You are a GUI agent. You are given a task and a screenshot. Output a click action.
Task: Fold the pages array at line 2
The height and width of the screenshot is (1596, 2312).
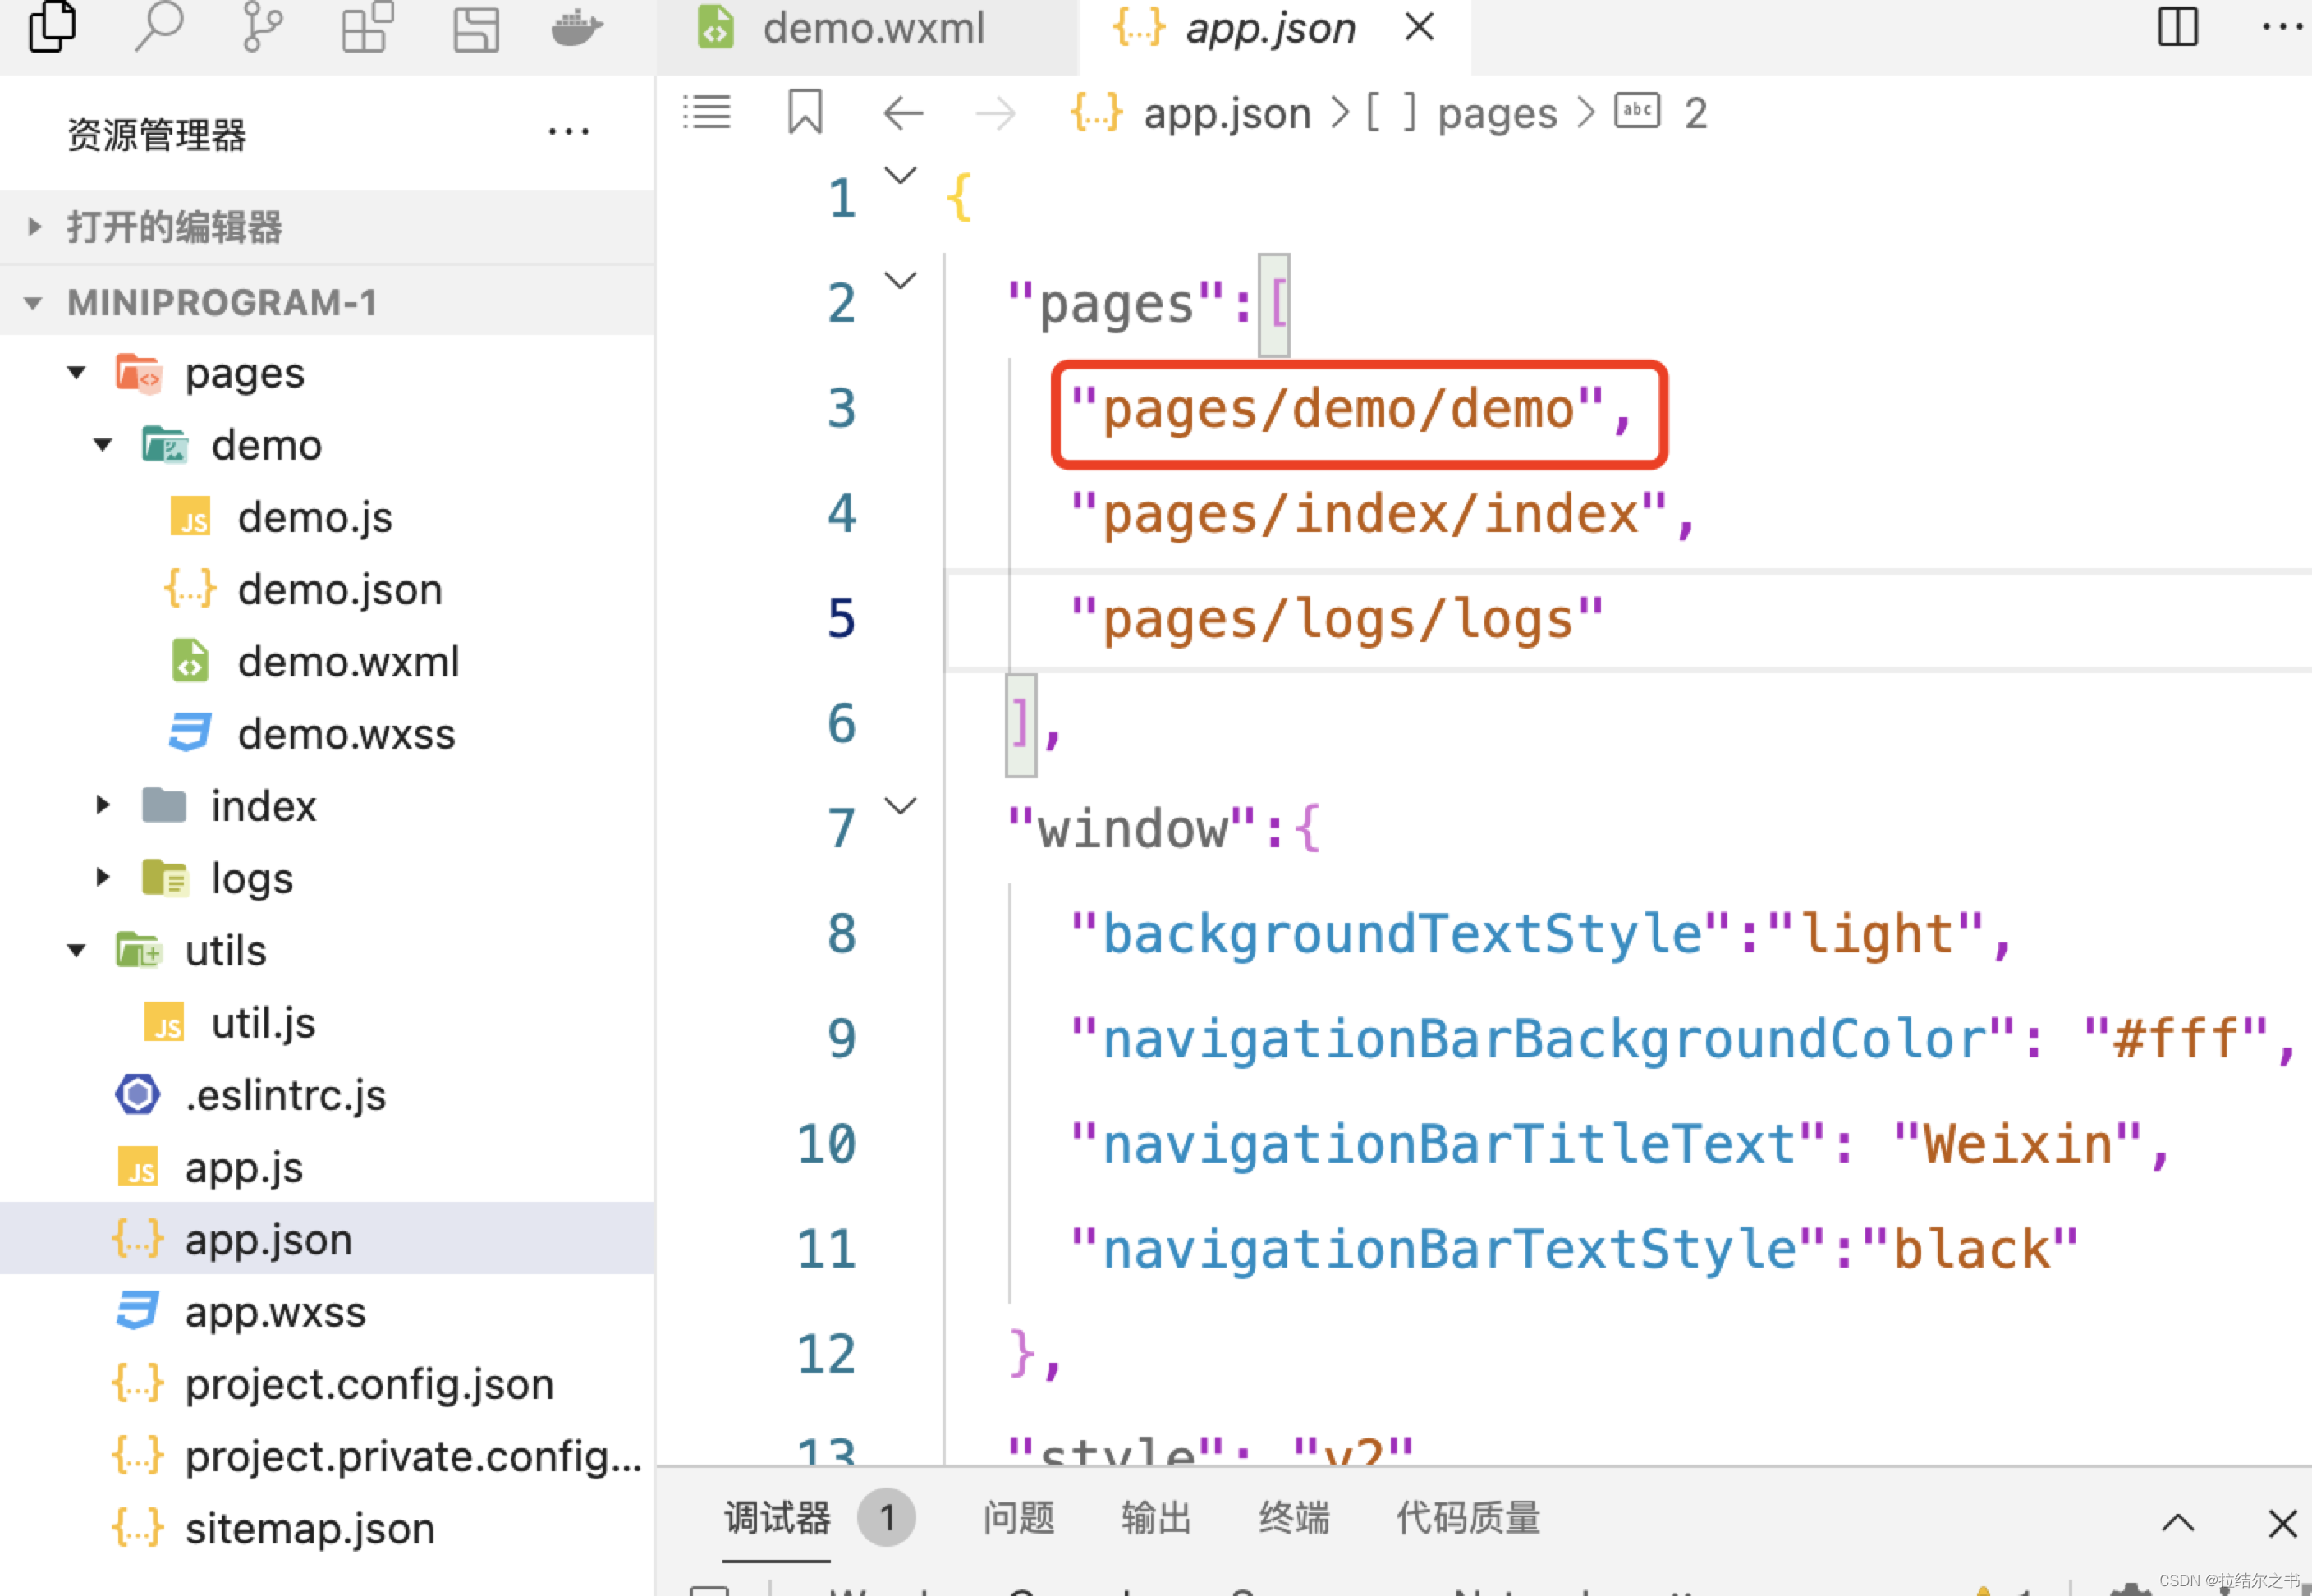(901, 281)
